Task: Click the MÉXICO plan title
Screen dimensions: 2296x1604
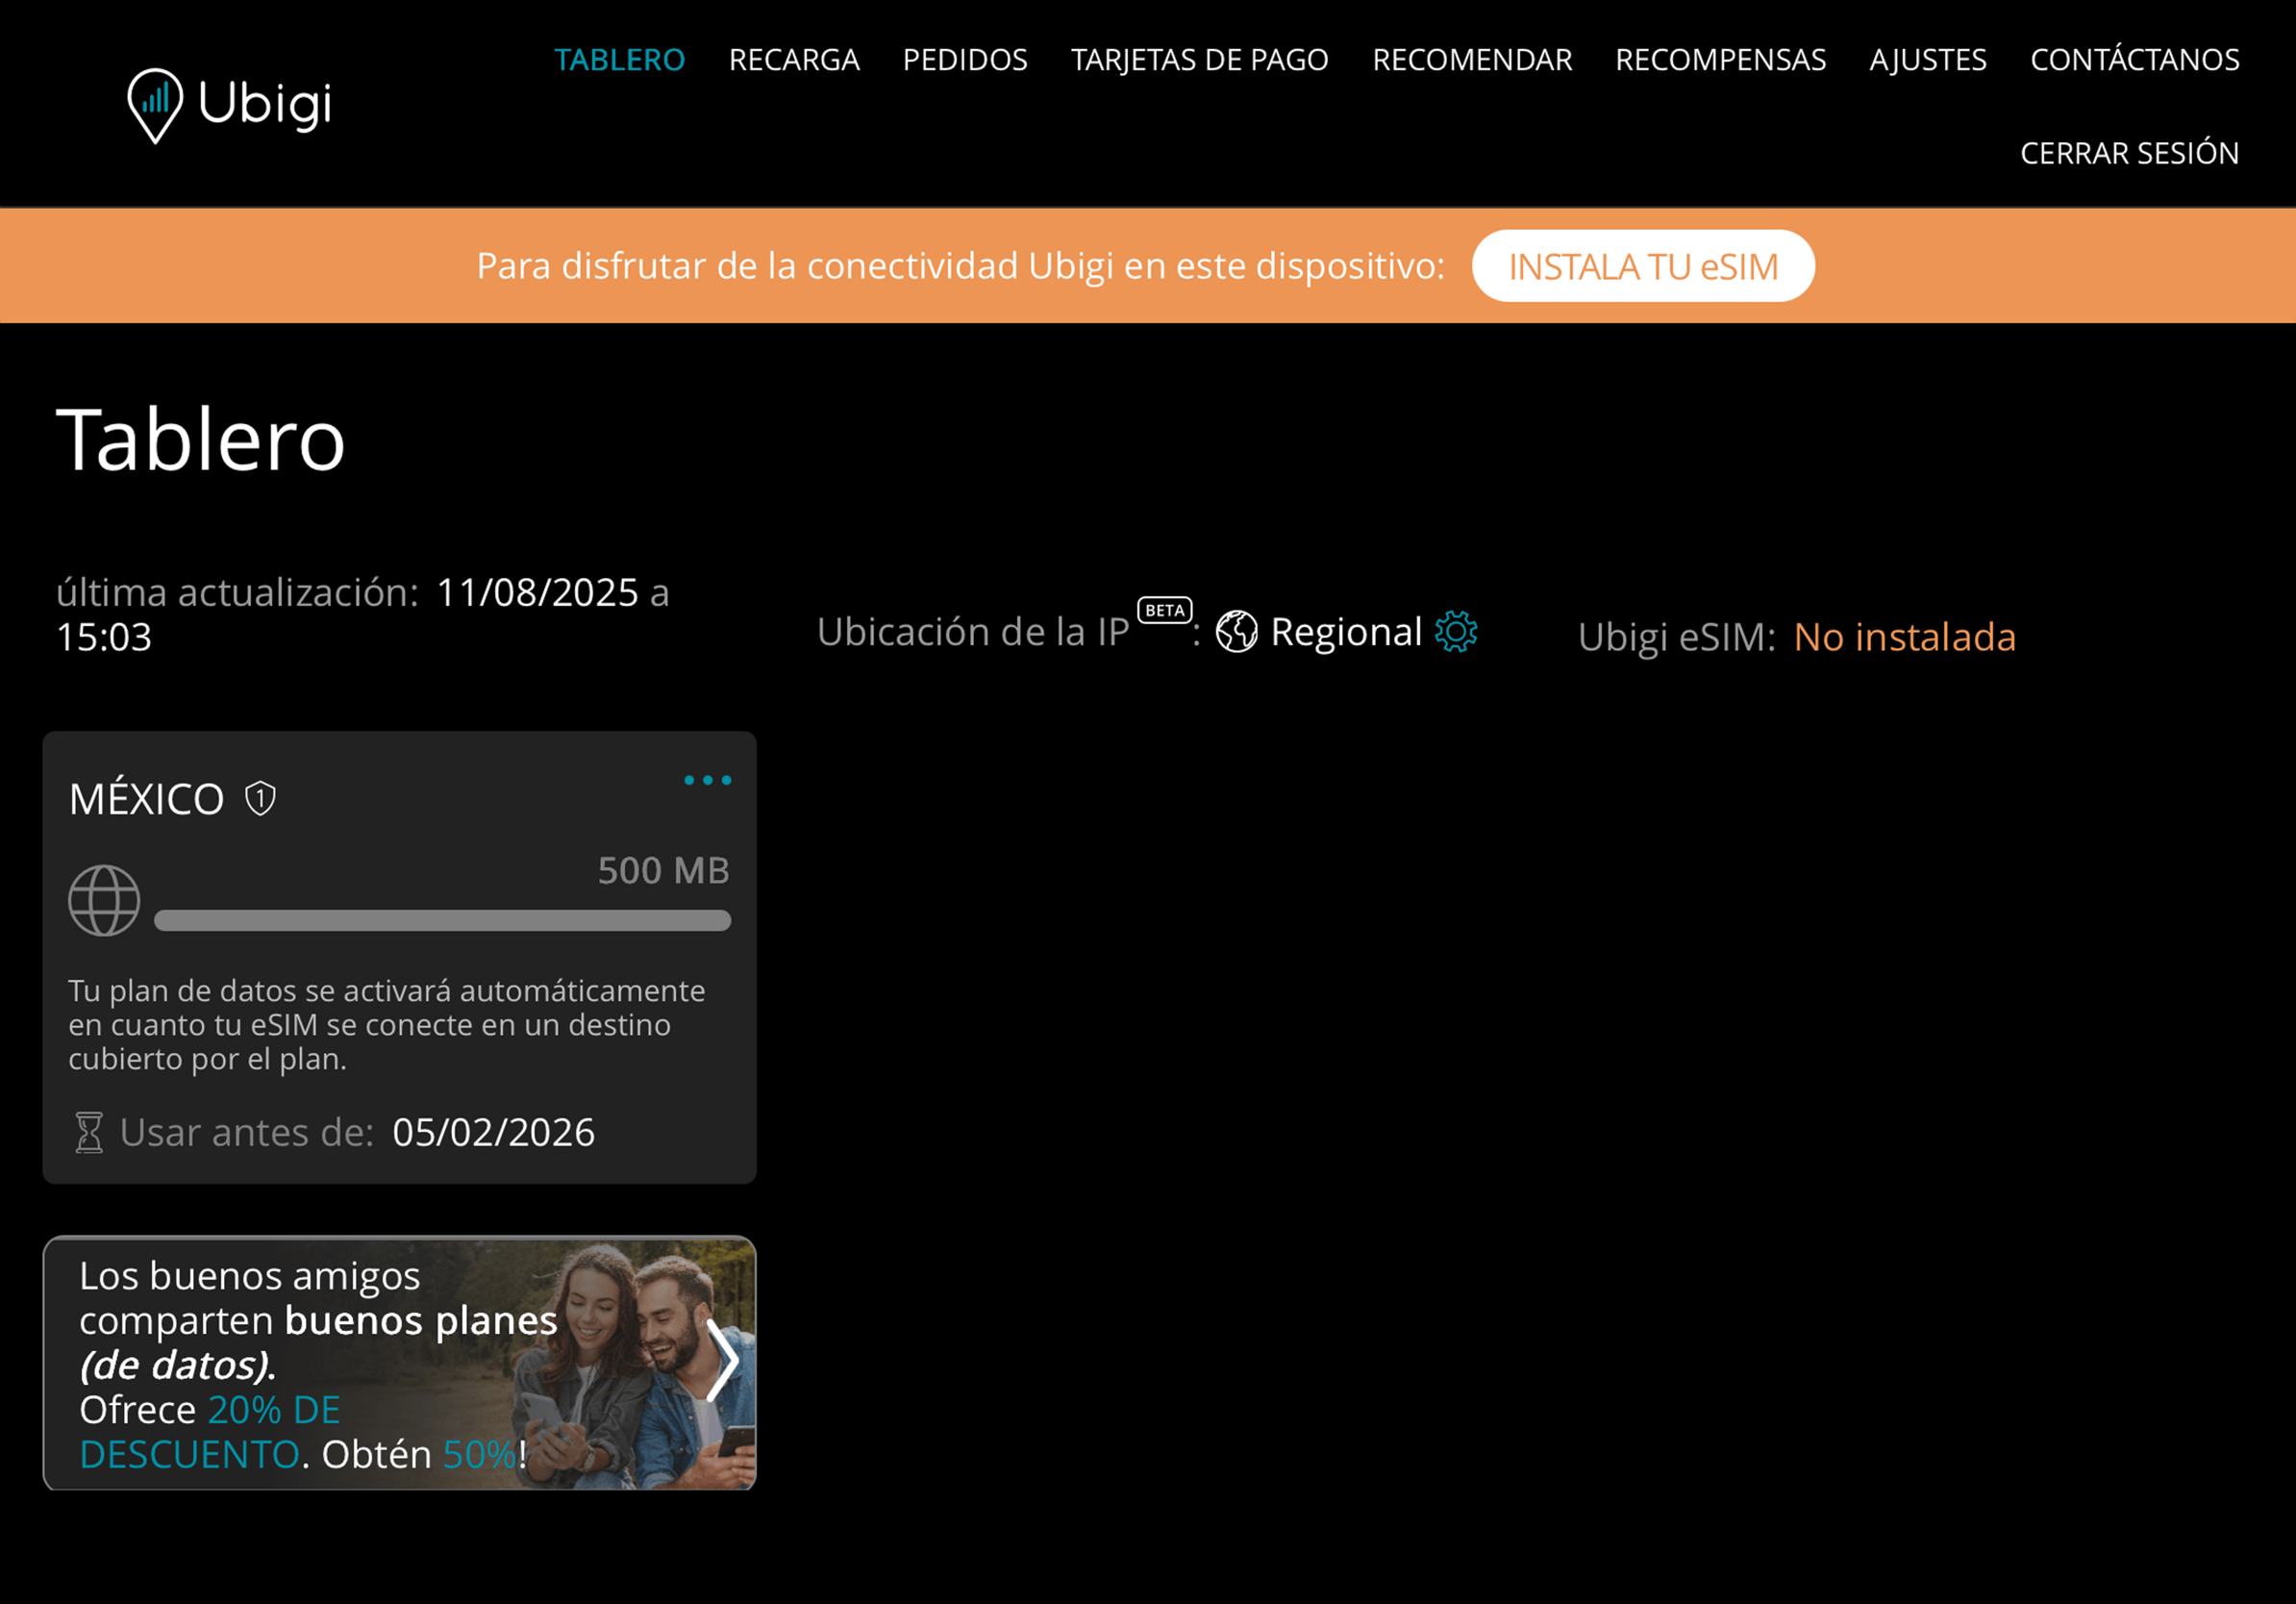Action: point(147,799)
